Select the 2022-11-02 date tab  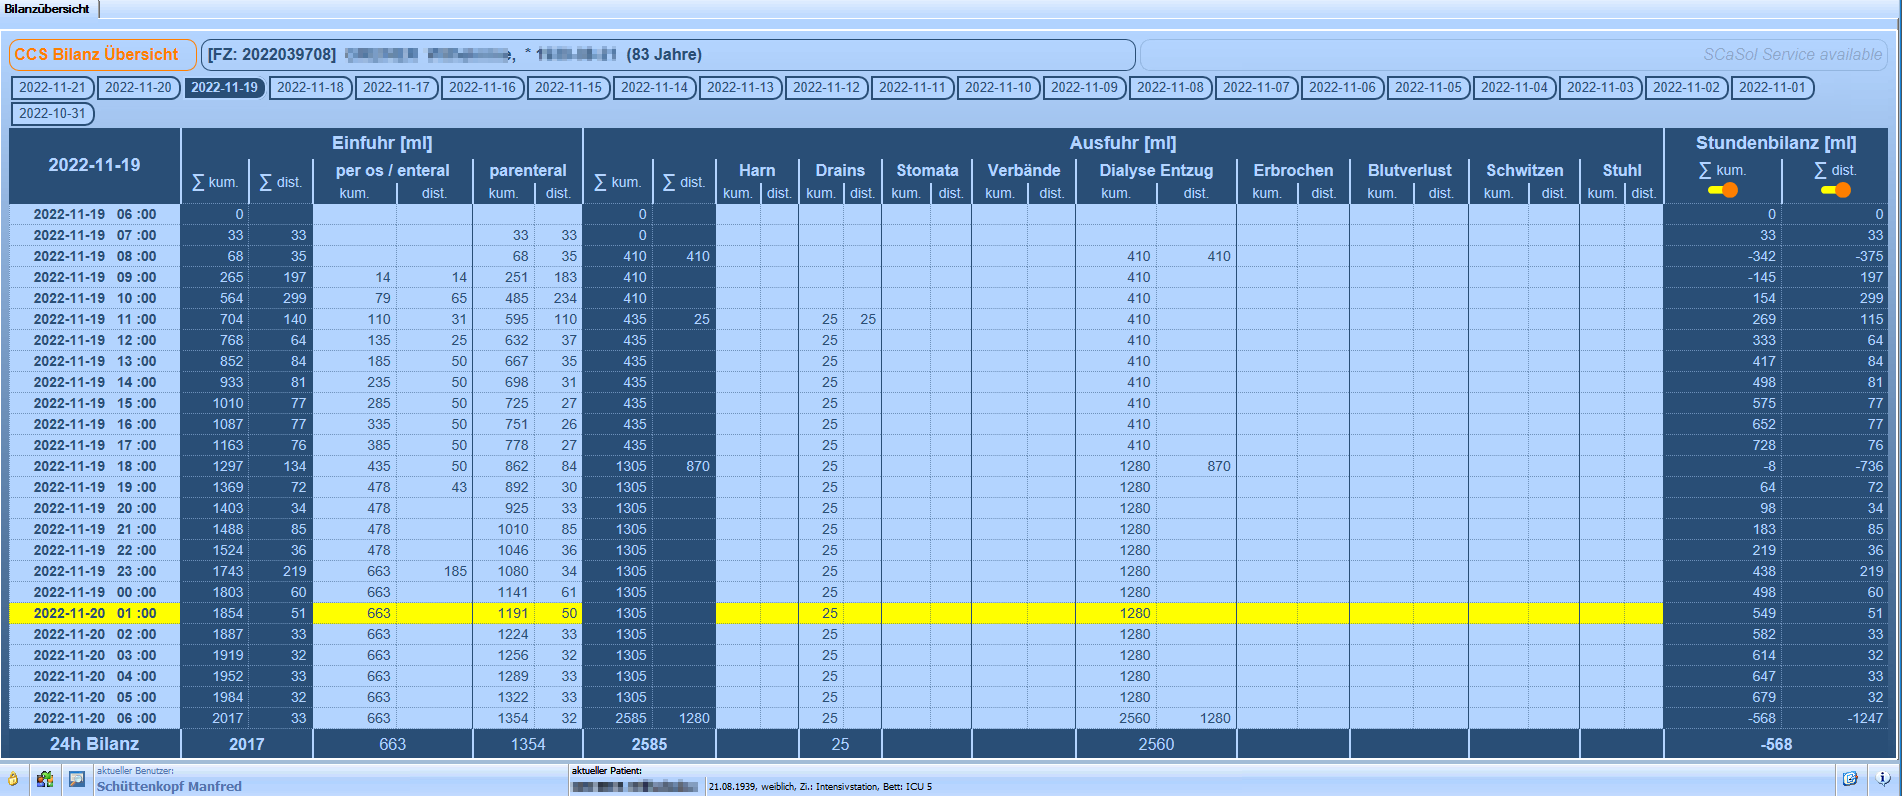coord(1686,88)
